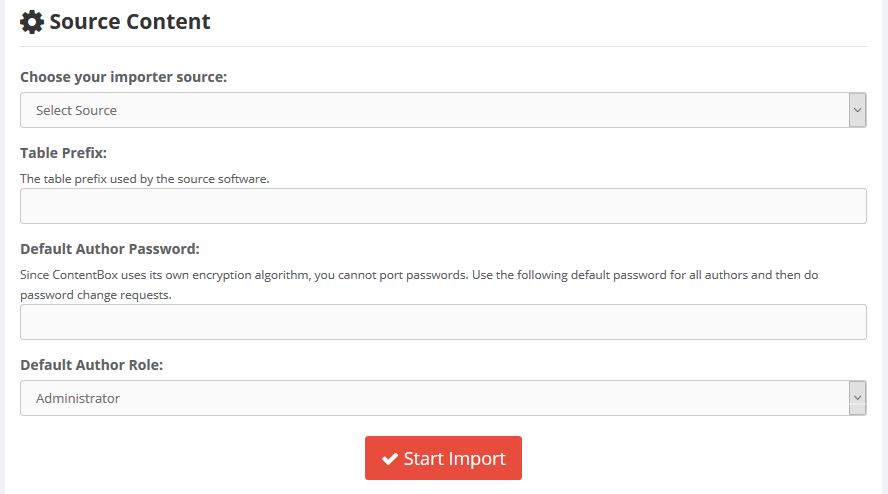Click the "Table Prefix:" label
This screenshot has height=494, width=888.
[x=63, y=153]
